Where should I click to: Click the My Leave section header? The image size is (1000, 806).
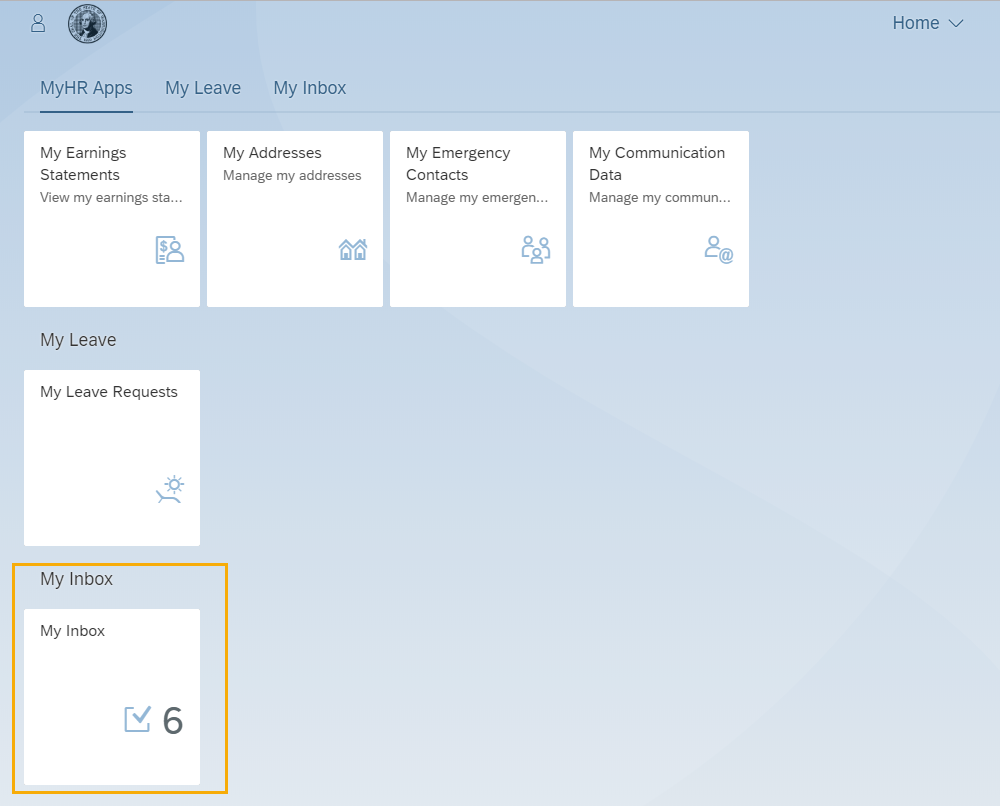[78, 340]
